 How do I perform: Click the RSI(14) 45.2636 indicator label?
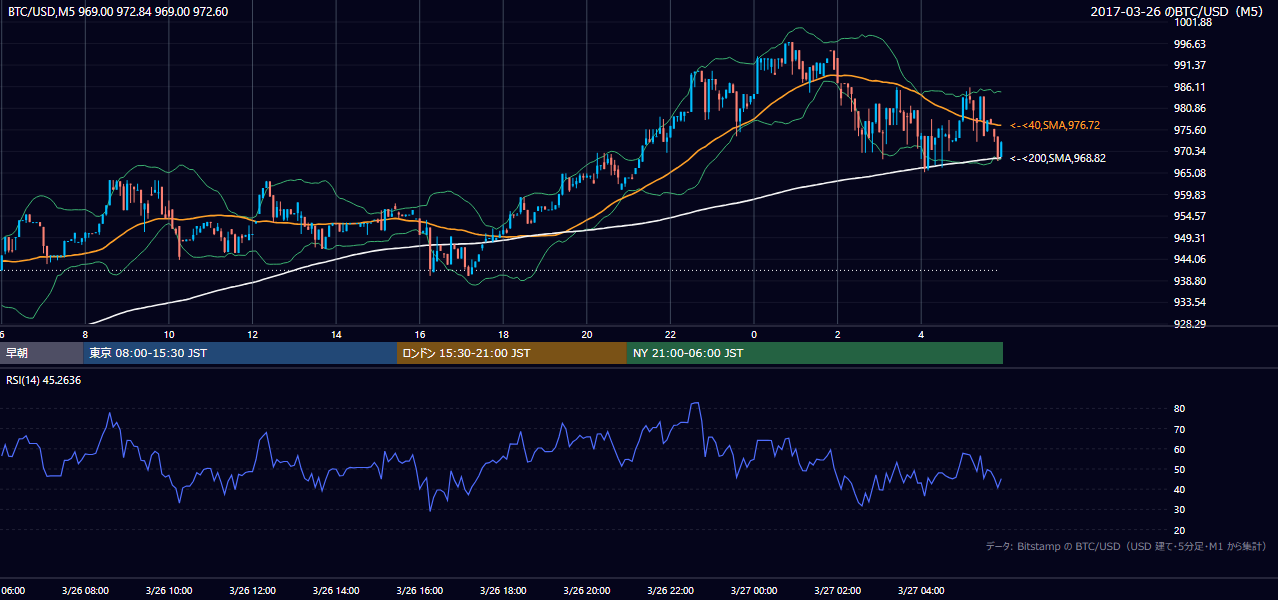[x=44, y=380]
